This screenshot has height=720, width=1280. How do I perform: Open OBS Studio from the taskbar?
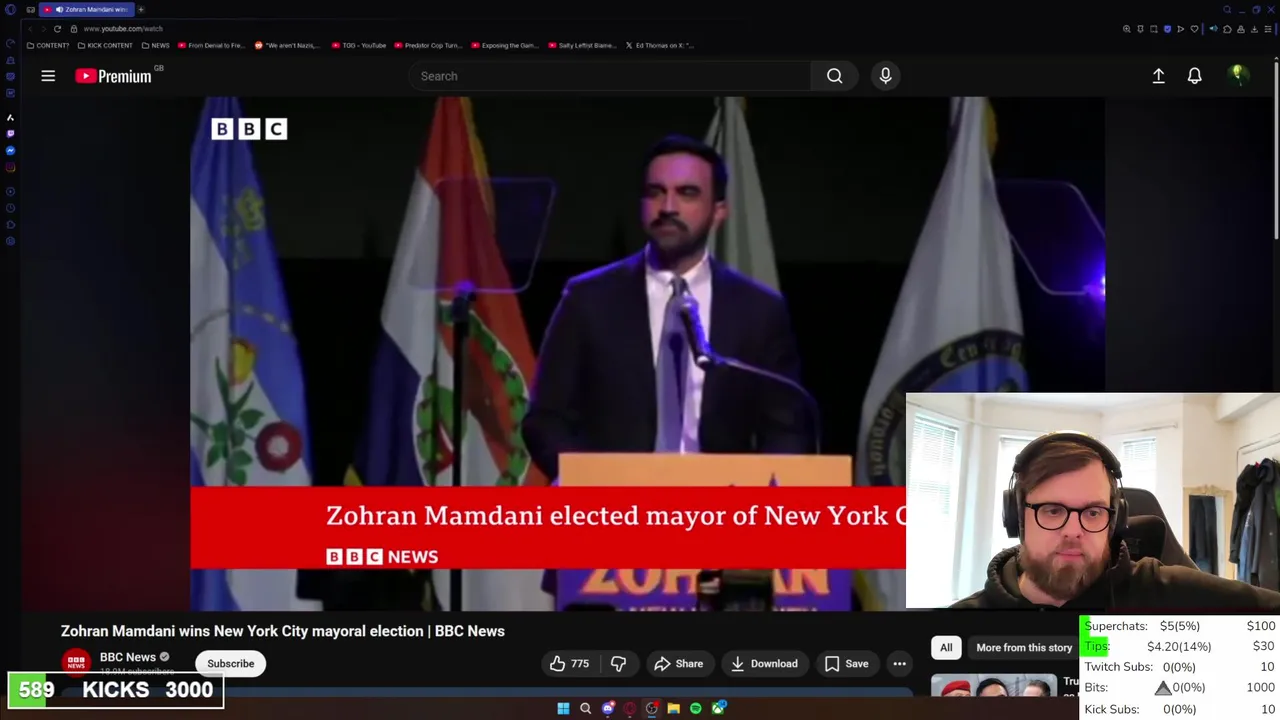pos(651,708)
